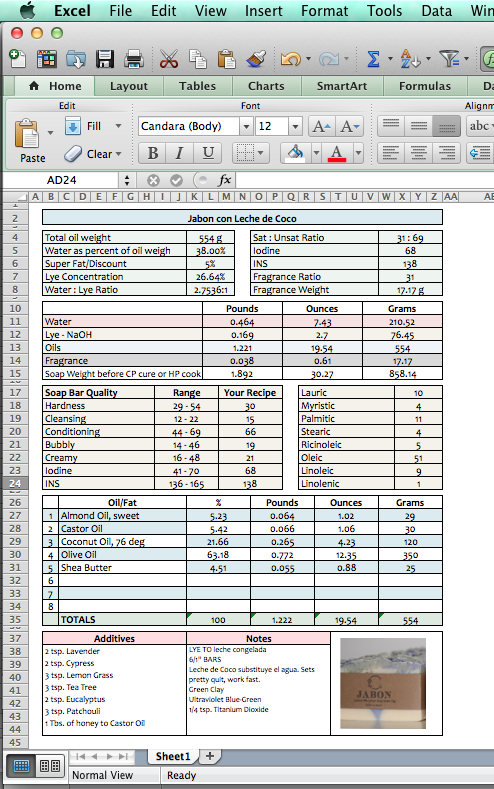Click the Paste clipboard toolbar icon
494x789 pixels.
pyautogui.click(x=226, y=59)
